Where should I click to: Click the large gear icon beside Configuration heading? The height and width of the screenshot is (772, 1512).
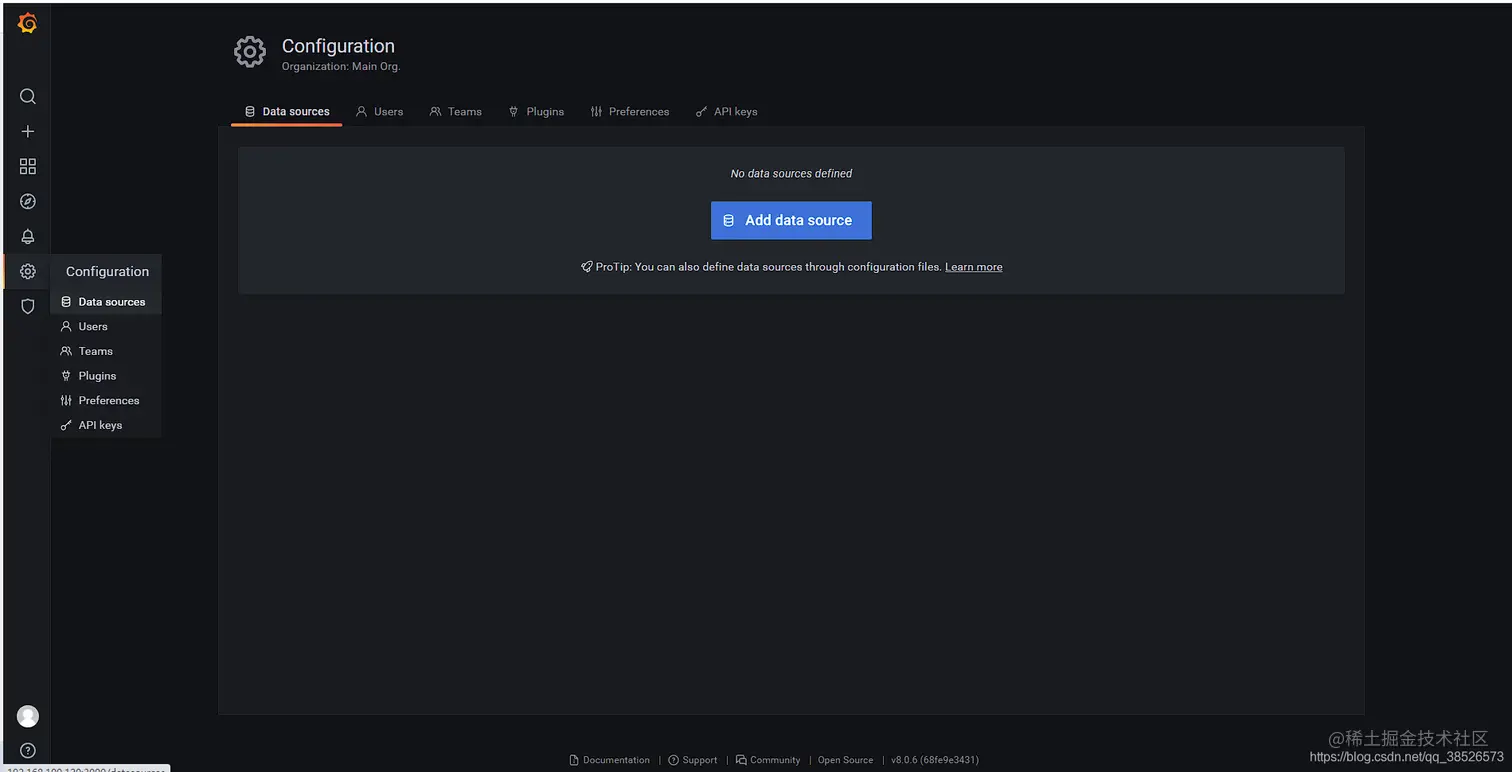250,52
